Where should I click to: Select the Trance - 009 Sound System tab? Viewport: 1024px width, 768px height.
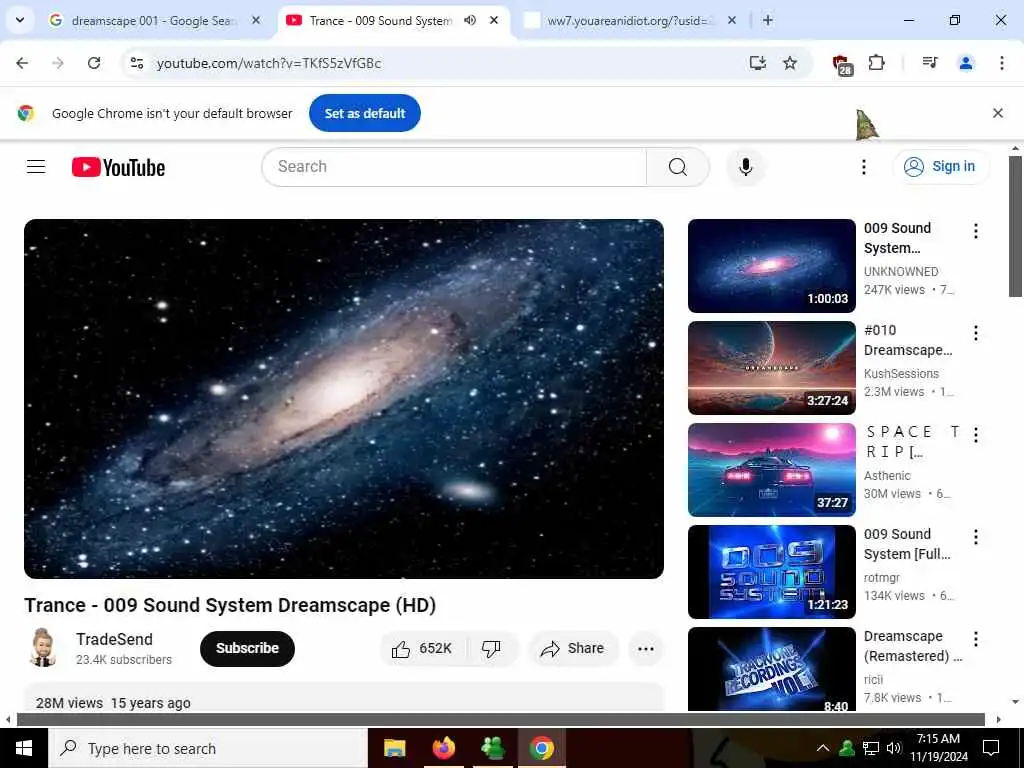pos(379,21)
